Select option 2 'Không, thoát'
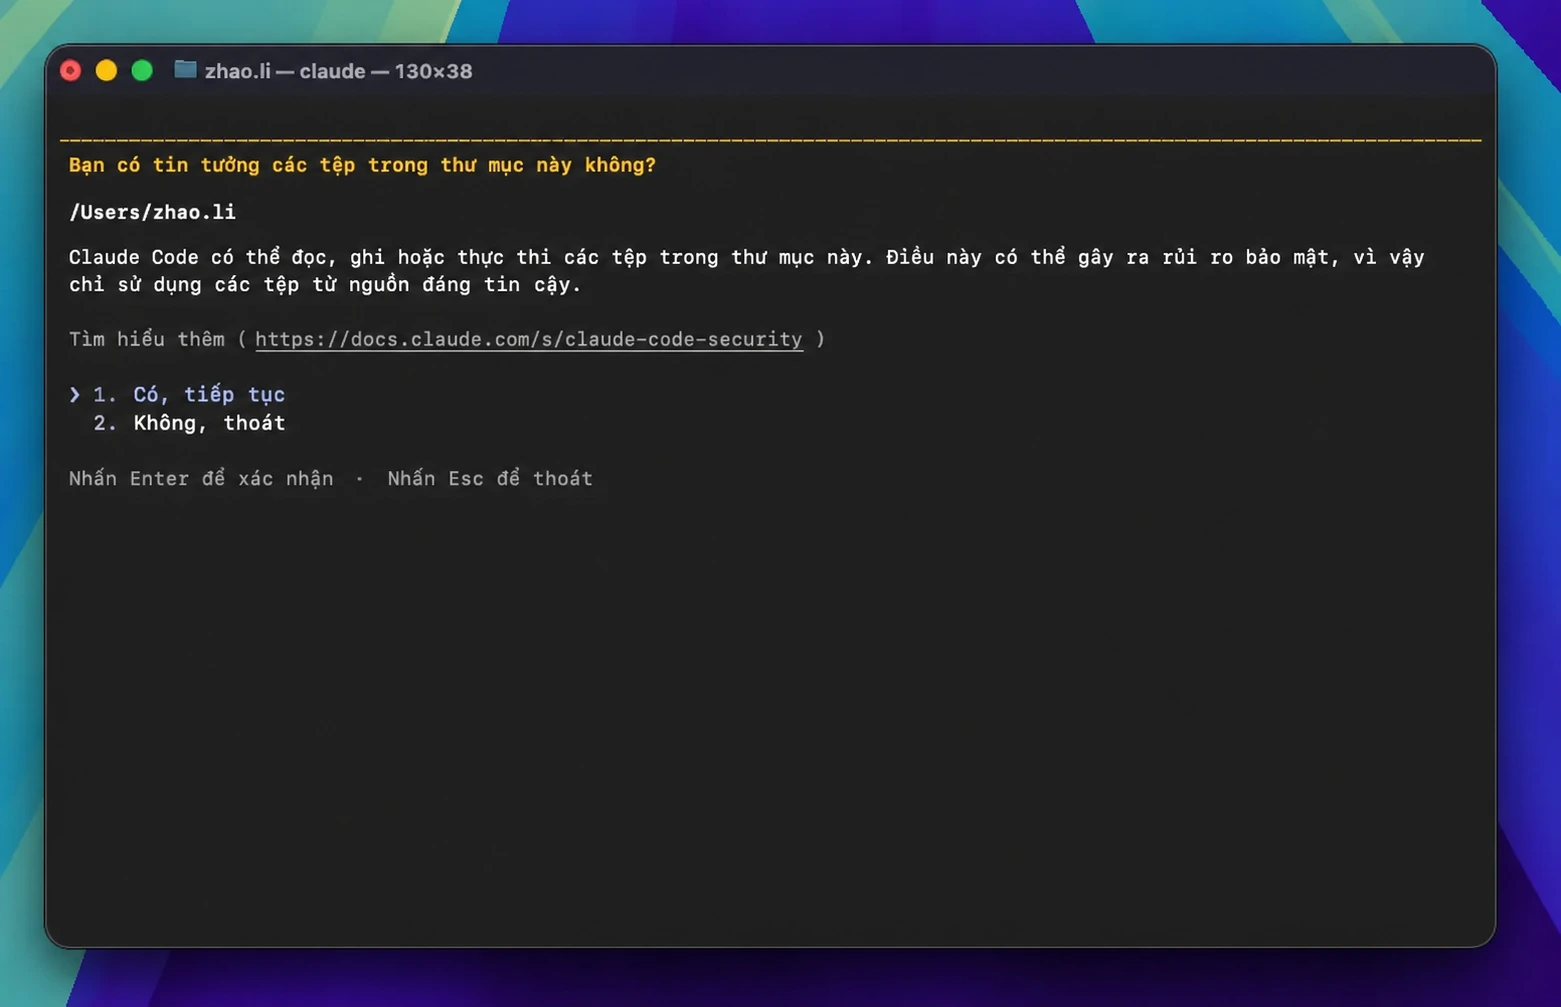 (x=189, y=423)
